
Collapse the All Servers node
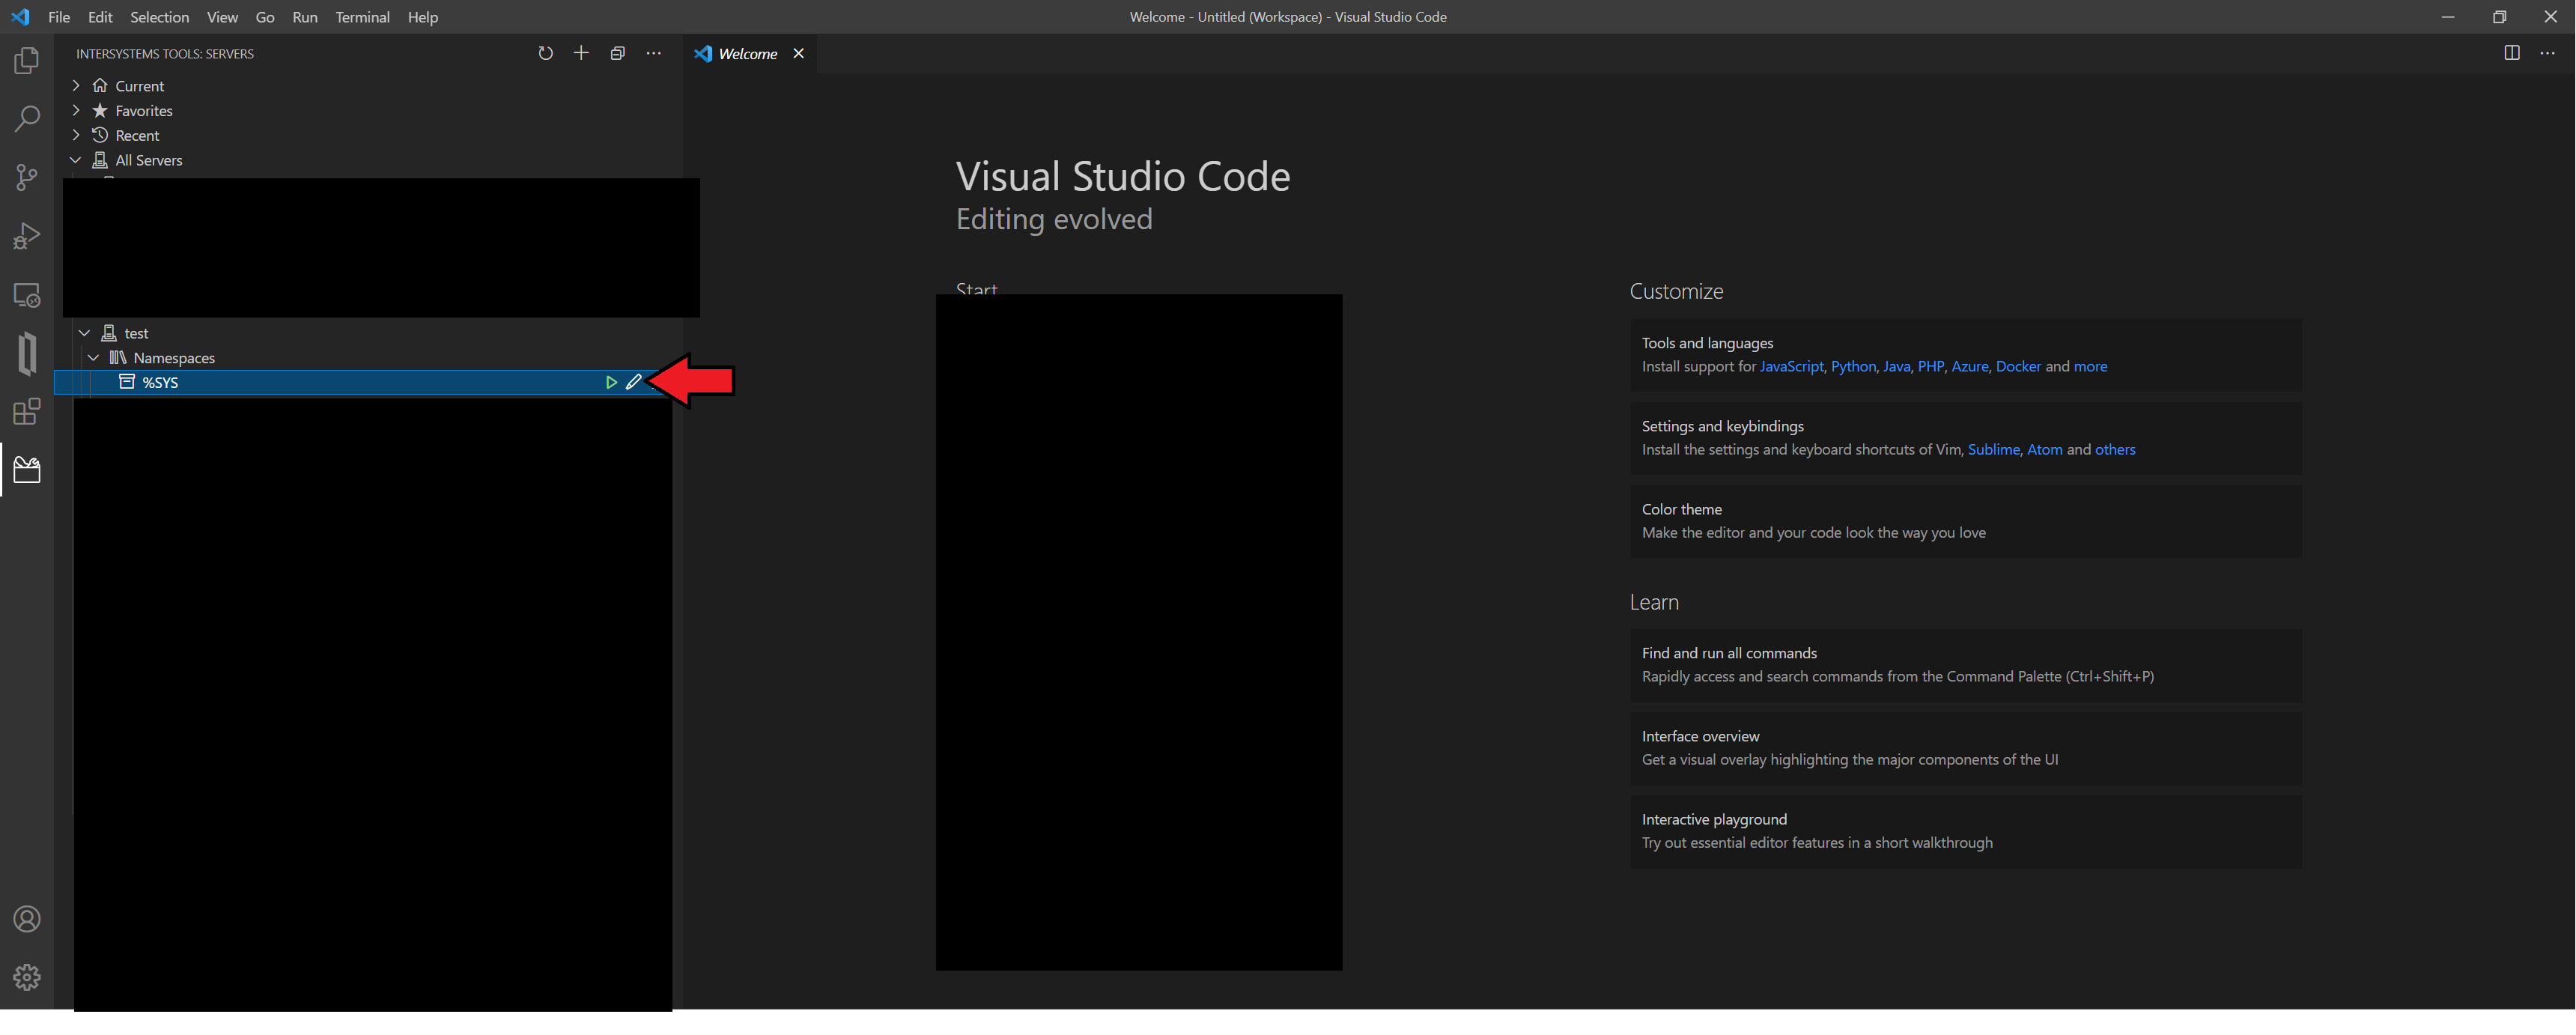click(76, 160)
